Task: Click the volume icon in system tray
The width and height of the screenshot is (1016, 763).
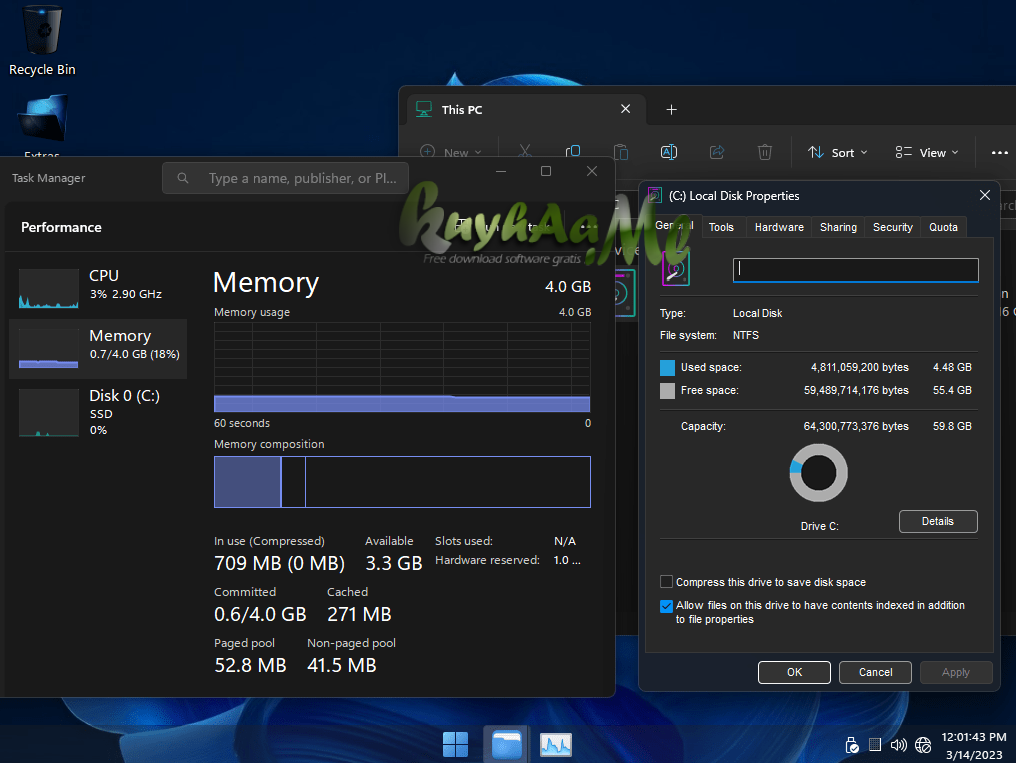Action: pyautogui.click(x=898, y=745)
